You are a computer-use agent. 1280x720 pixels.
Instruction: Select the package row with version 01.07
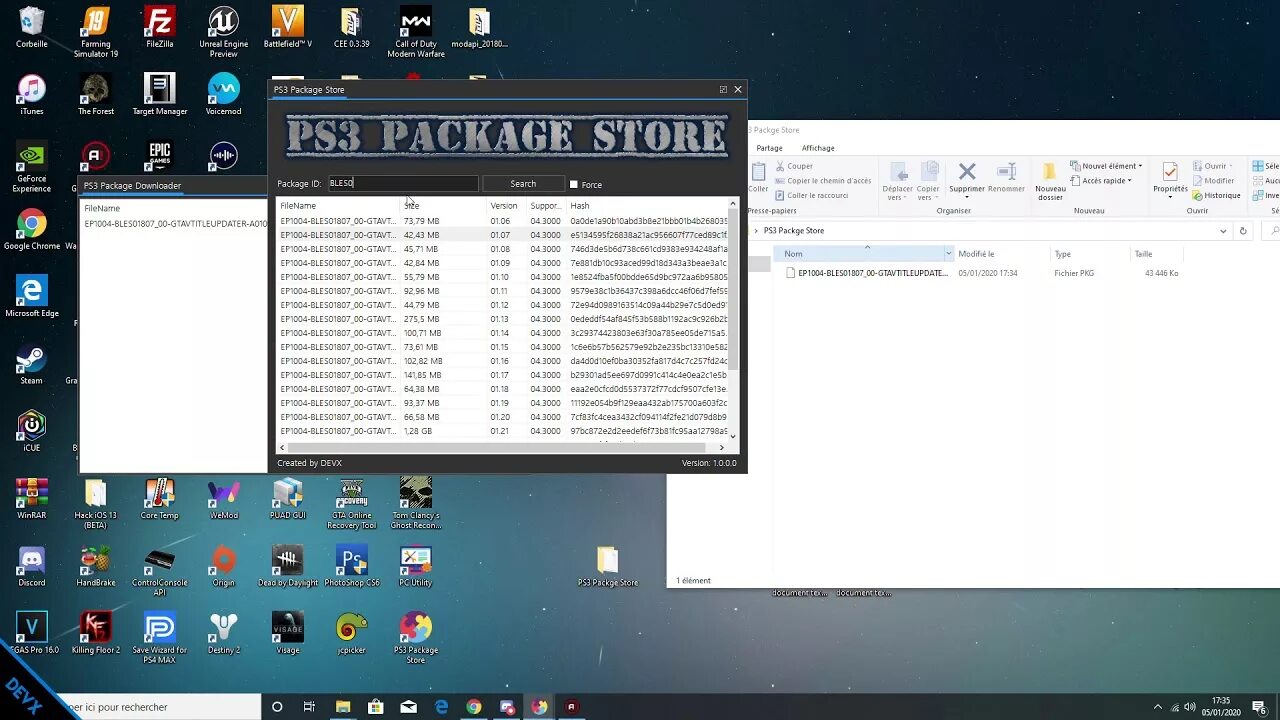click(x=503, y=235)
